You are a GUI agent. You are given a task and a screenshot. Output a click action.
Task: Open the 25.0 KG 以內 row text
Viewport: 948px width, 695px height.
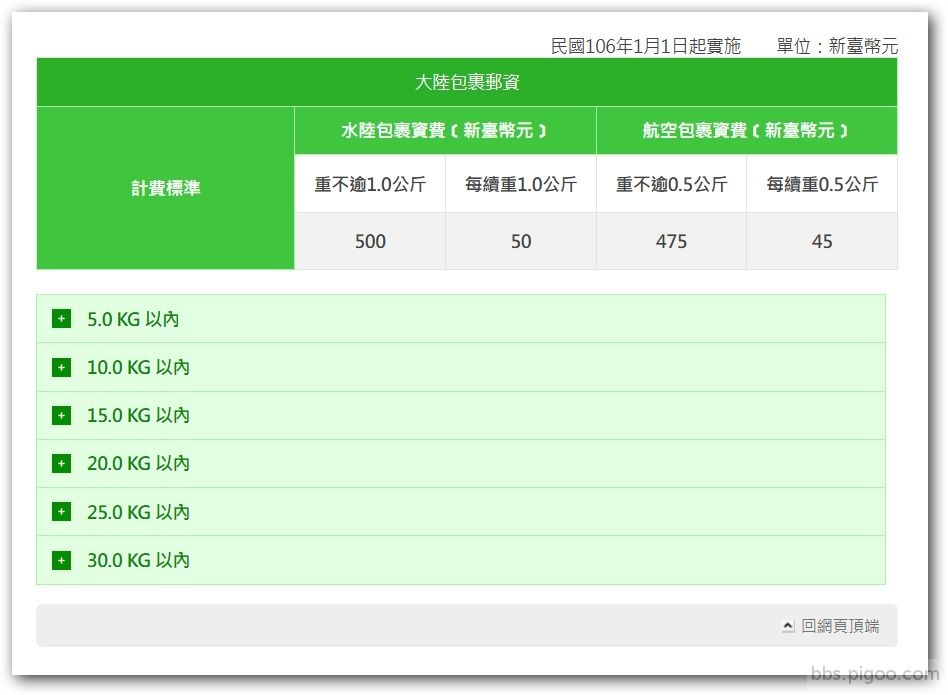click(x=138, y=513)
